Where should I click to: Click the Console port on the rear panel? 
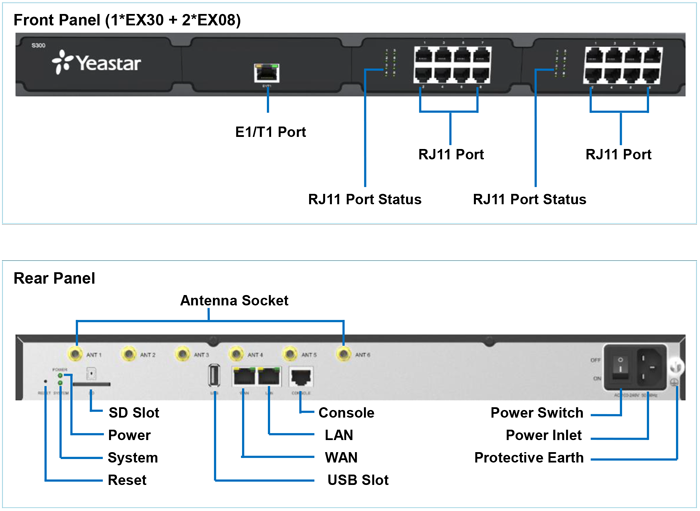coord(301,376)
